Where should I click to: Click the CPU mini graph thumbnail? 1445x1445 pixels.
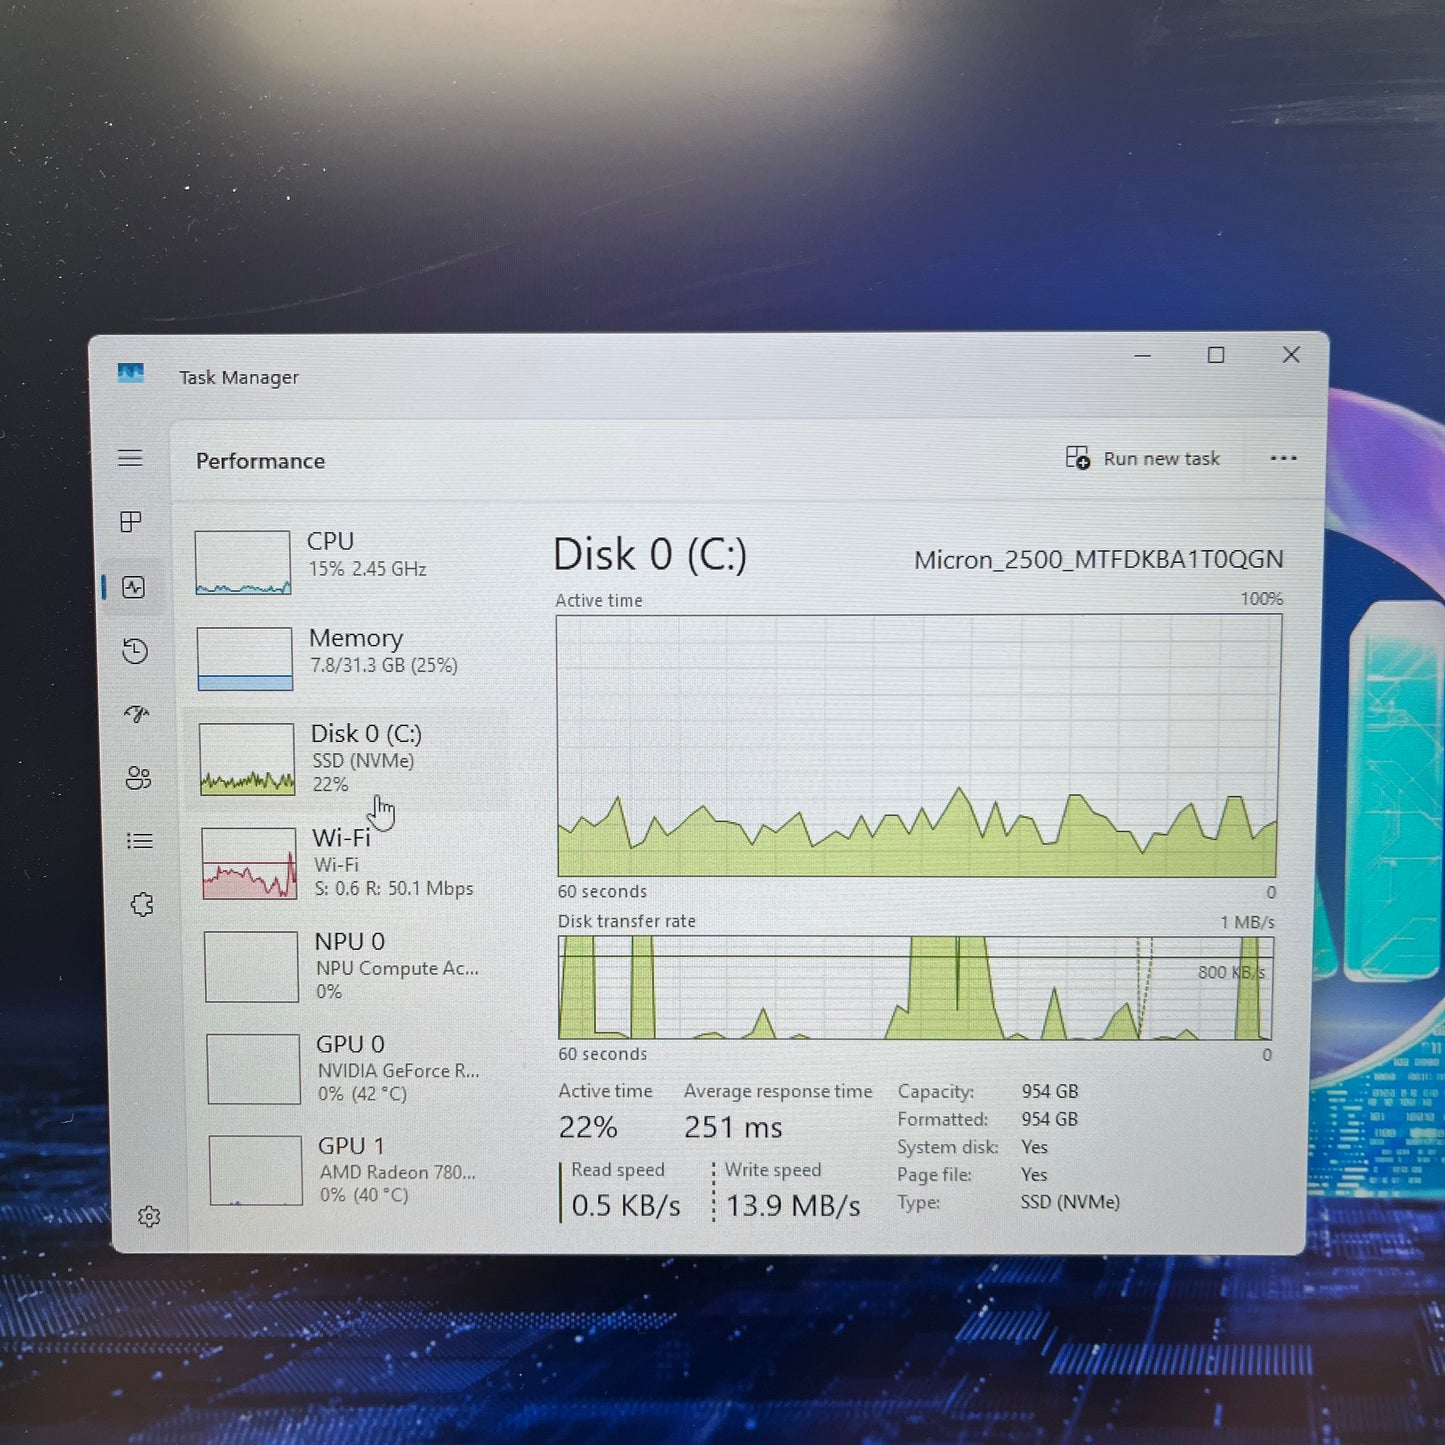click(x=243, y=563)
